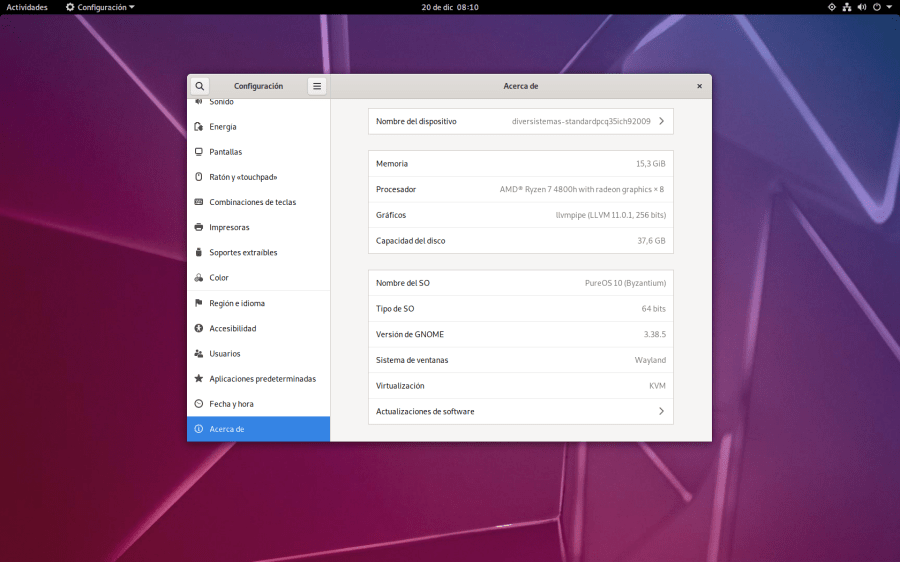Open the Configuración app menu dropdown in top bar
The image size is (900, 562).
coord(100,7)
